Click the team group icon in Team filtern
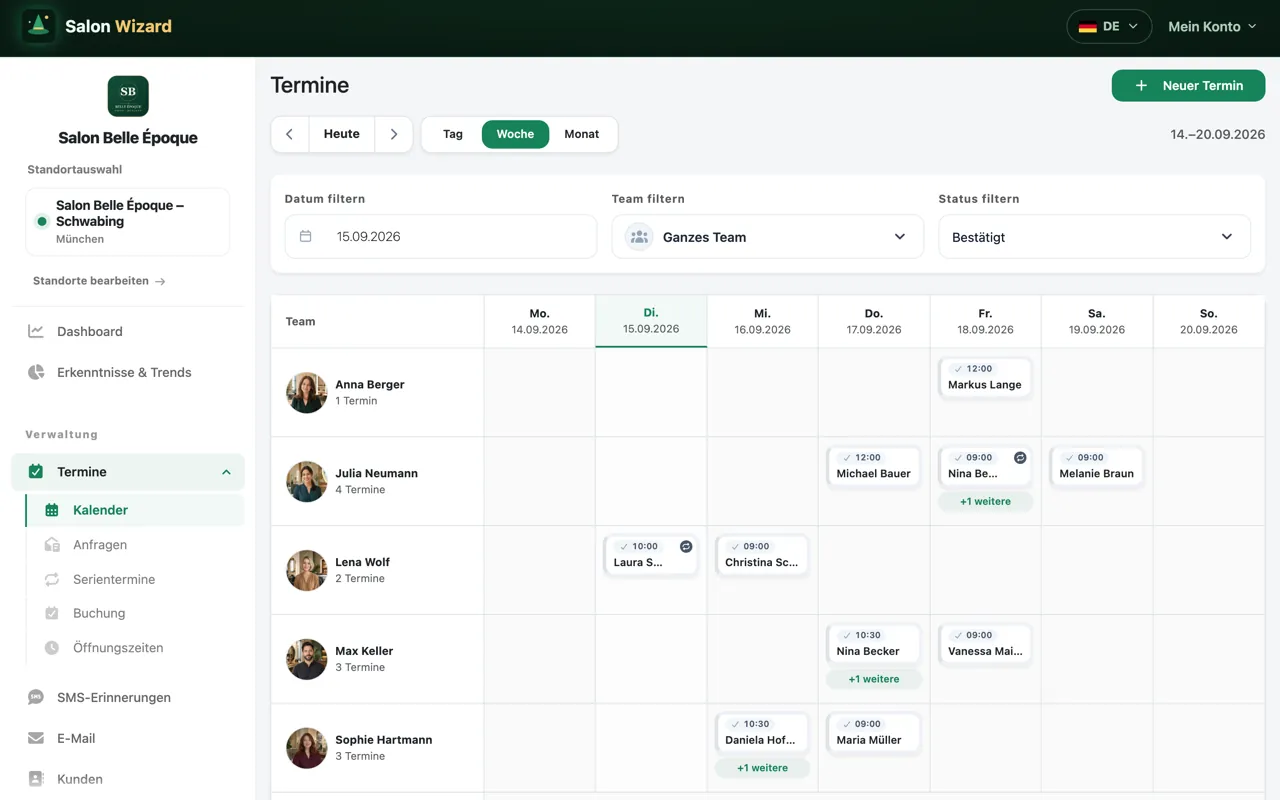This screenshot has width=1280, height=800. pyautogui.click(x=639, y=237)
